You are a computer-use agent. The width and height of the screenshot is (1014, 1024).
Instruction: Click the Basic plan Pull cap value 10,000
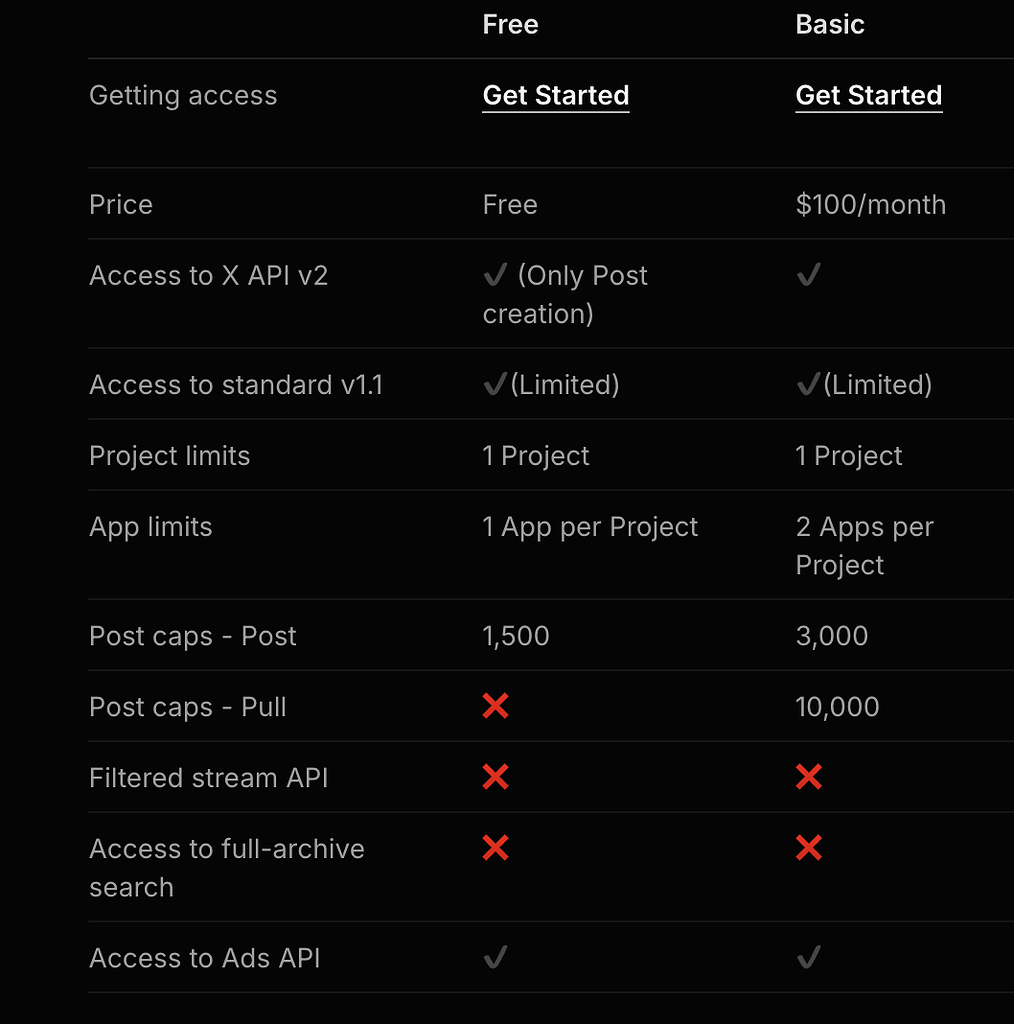click(838, 706)
